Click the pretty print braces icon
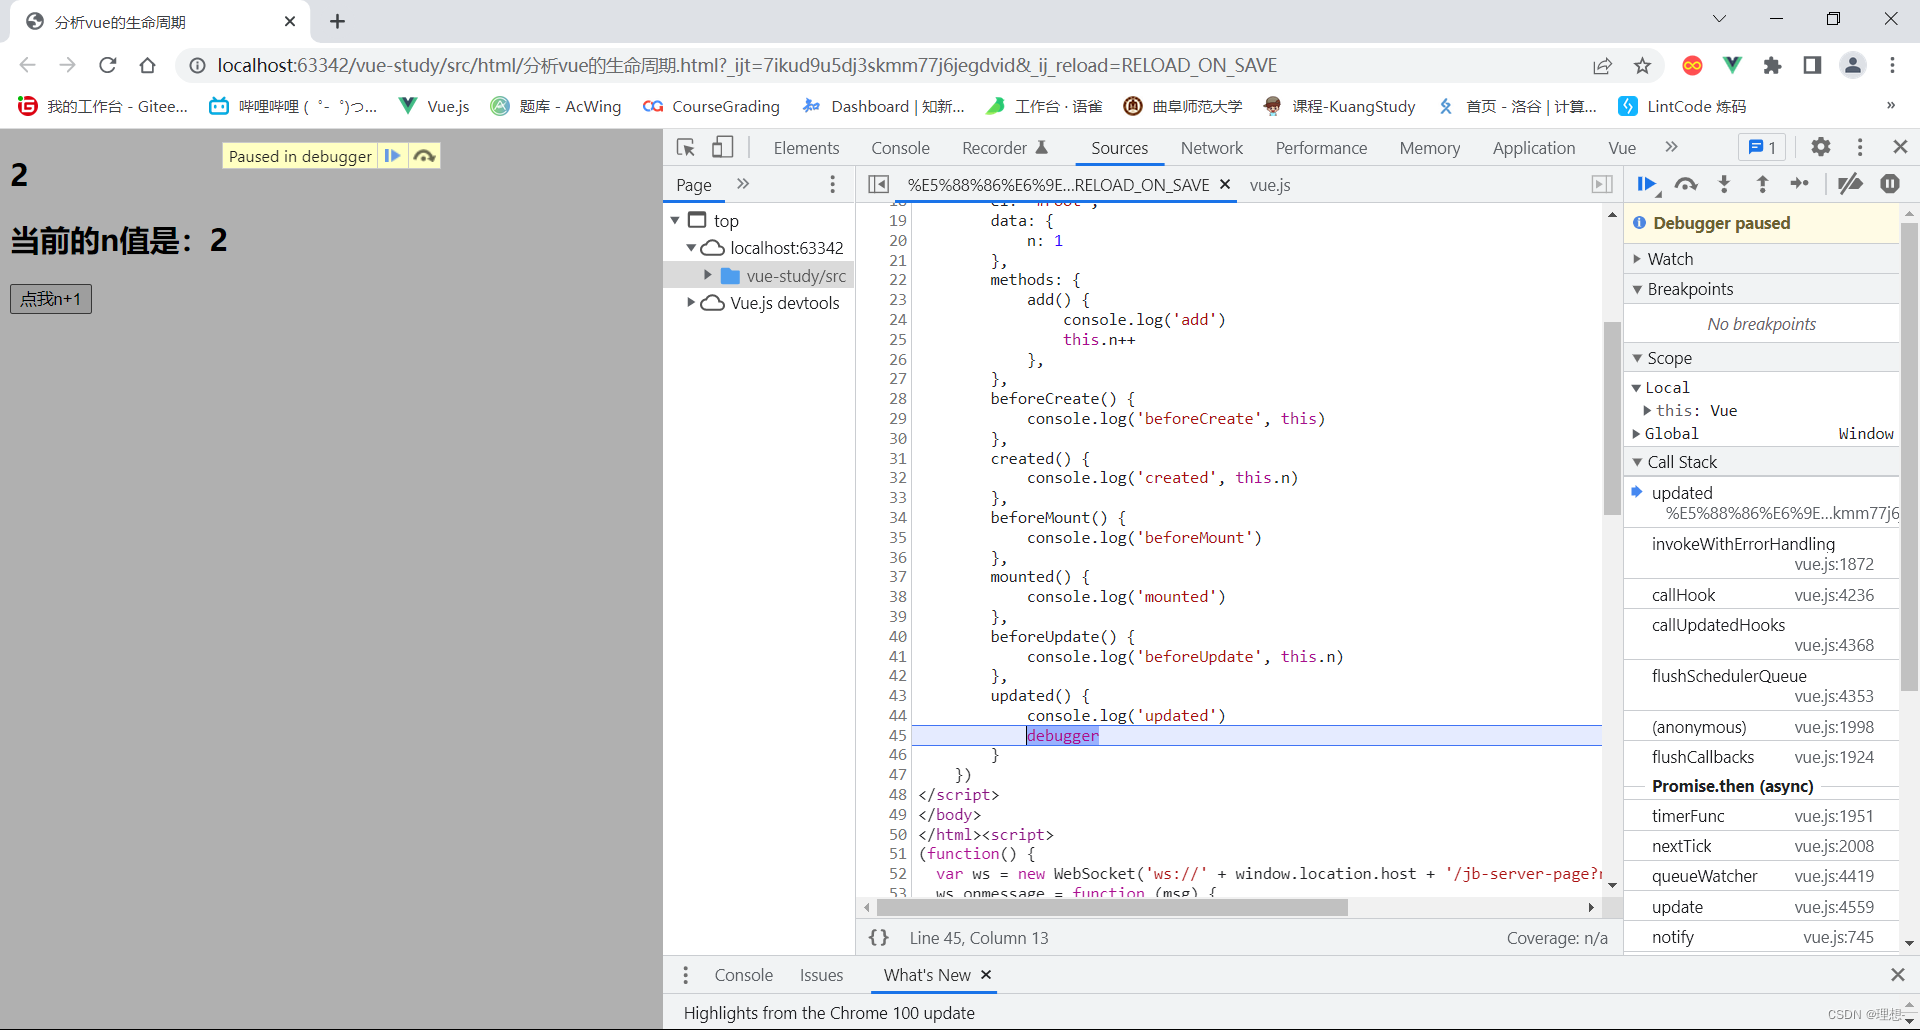1920x1030 pixels. coord(879,937)
